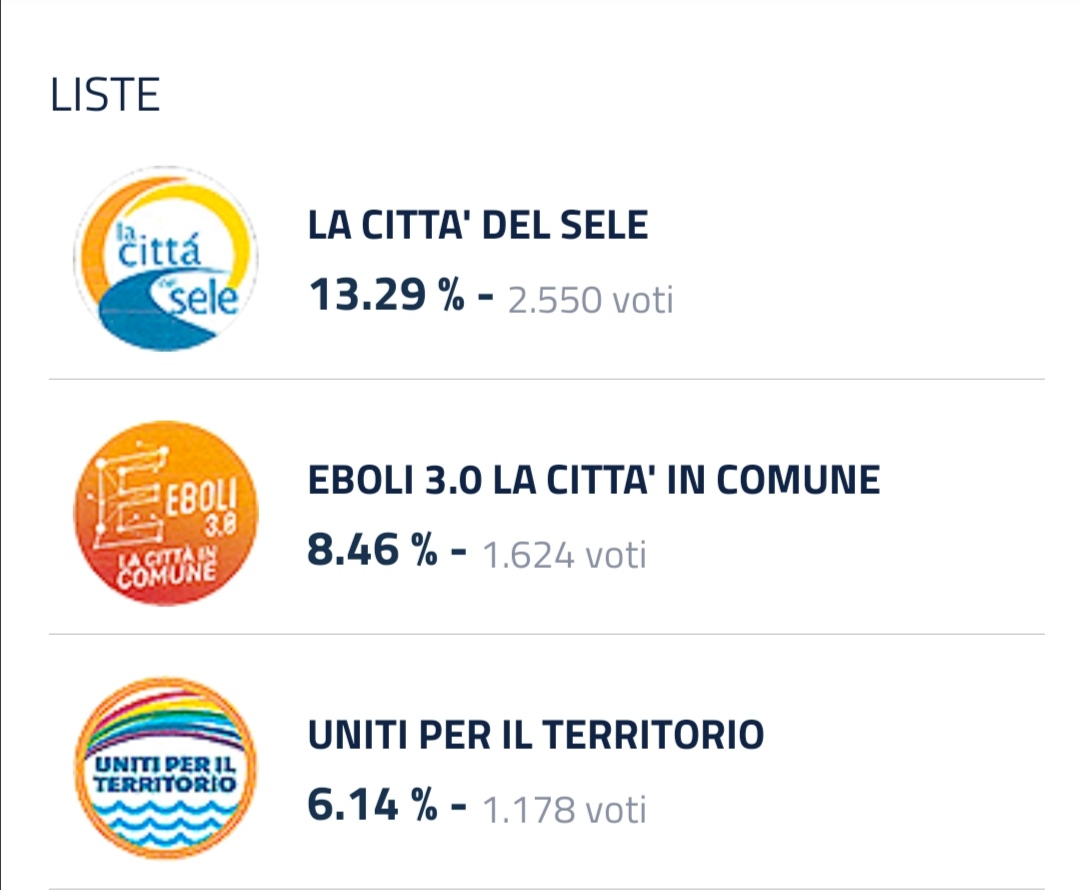
Task: Click the LISTE section heading
Action: pos(105,94)
